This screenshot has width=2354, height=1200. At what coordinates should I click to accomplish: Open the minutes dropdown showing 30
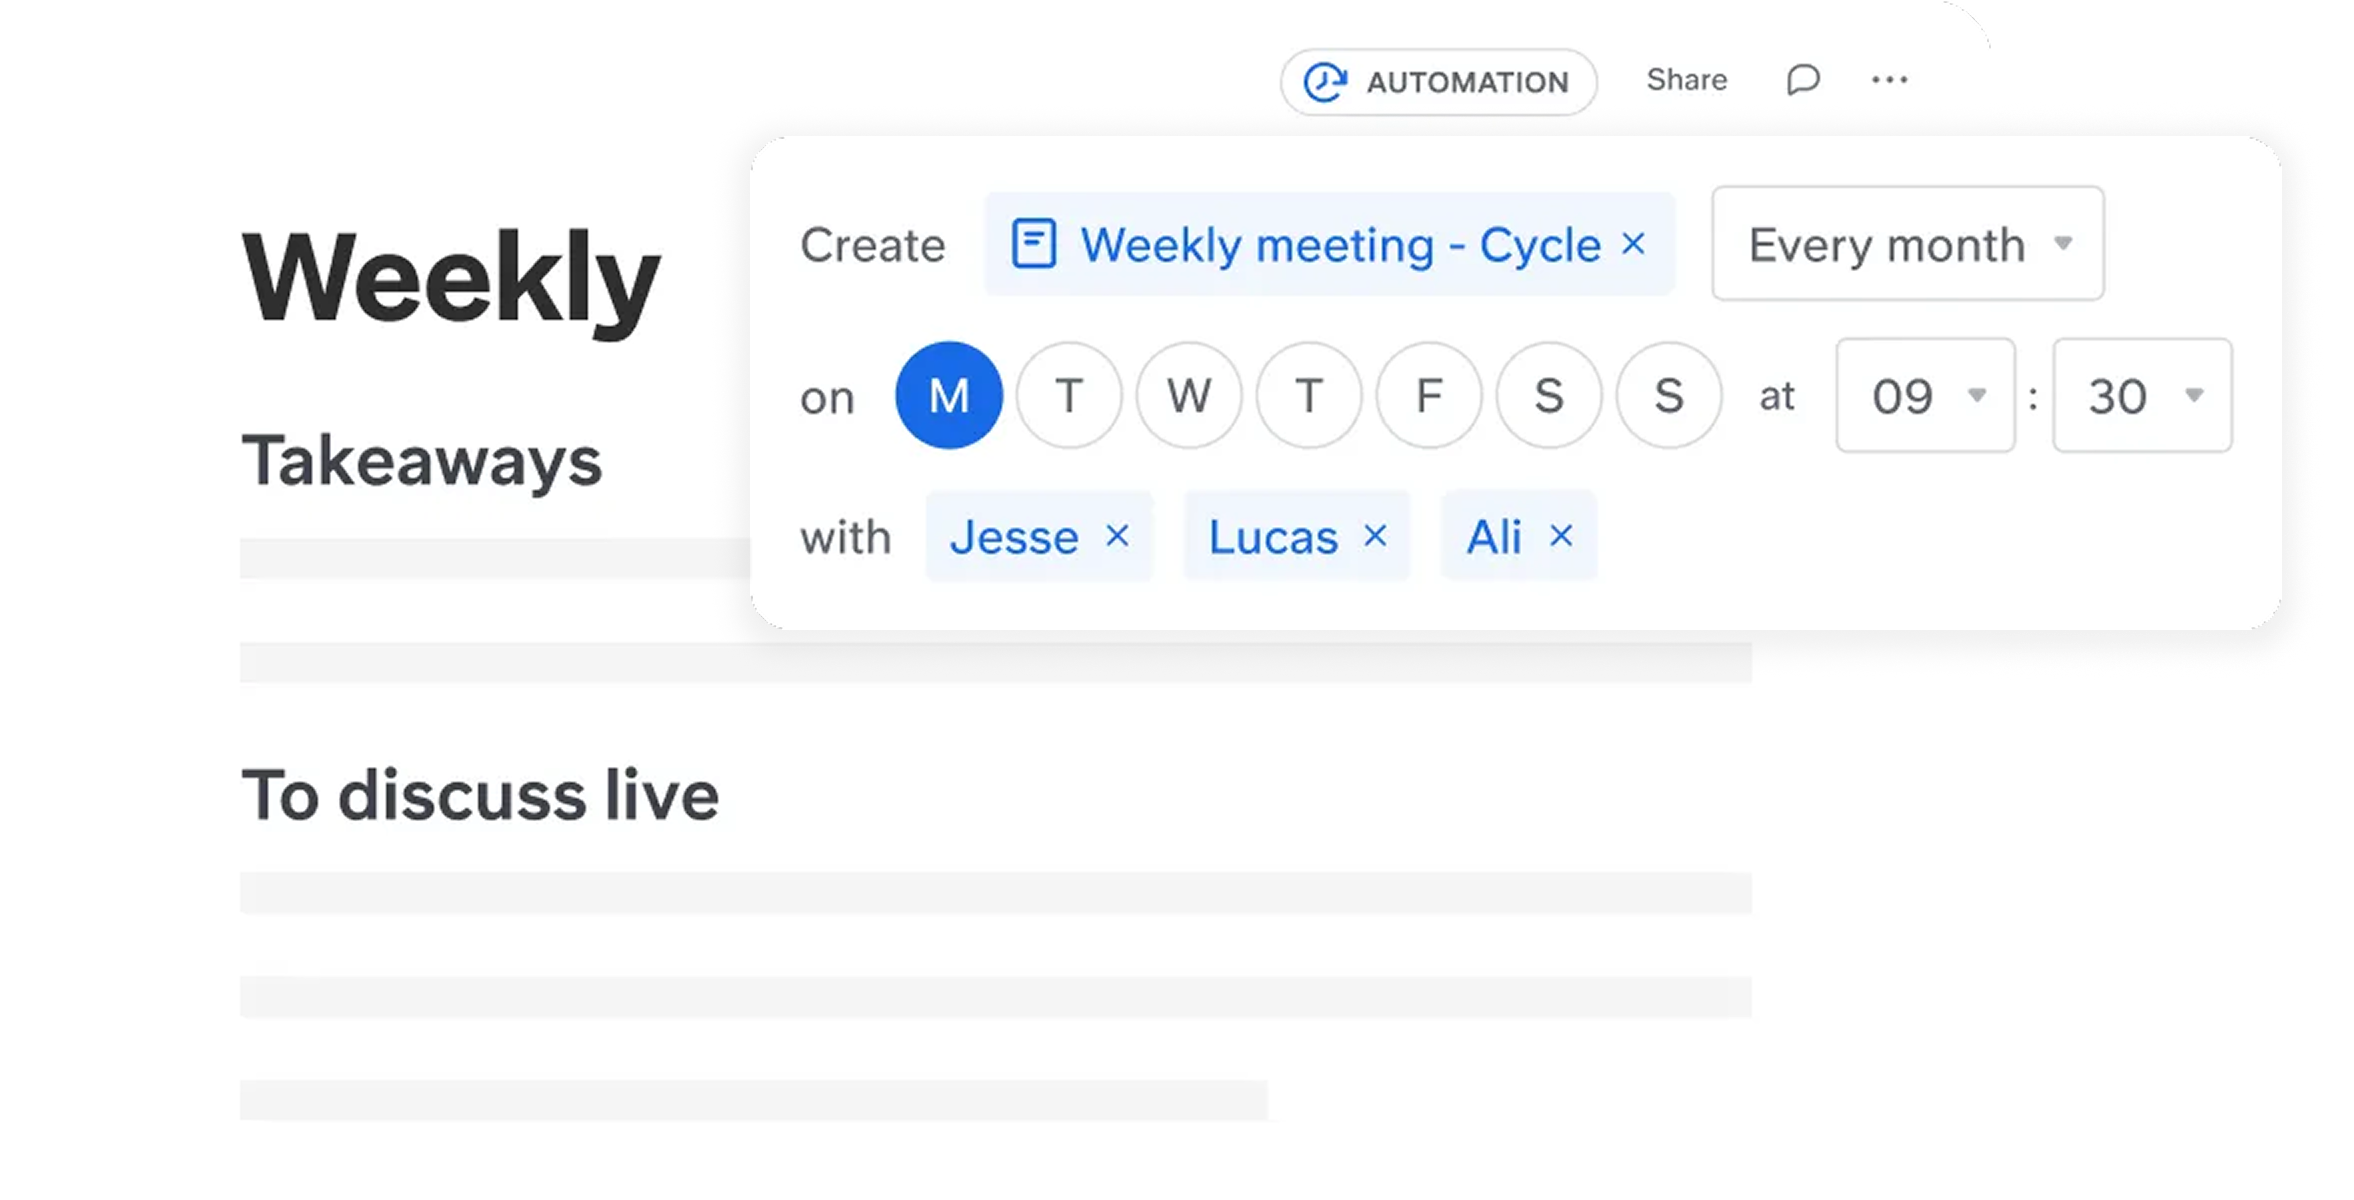tap(2141, 395)
